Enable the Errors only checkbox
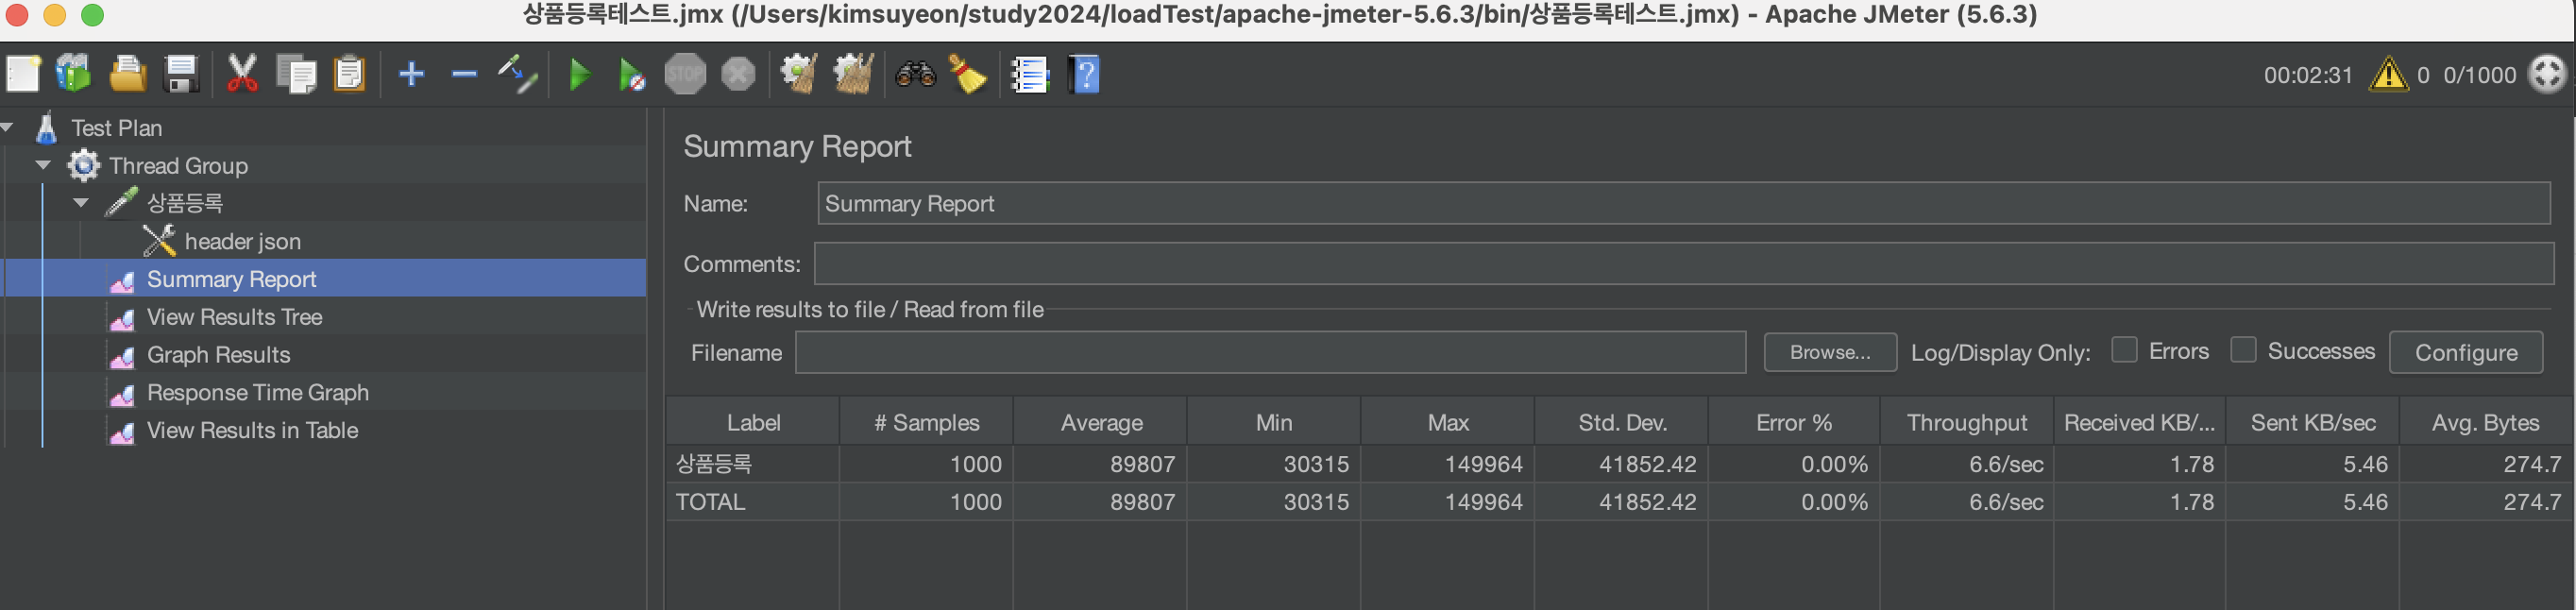The width and height of the screenshot is (2576, 610). point(2124,350)
